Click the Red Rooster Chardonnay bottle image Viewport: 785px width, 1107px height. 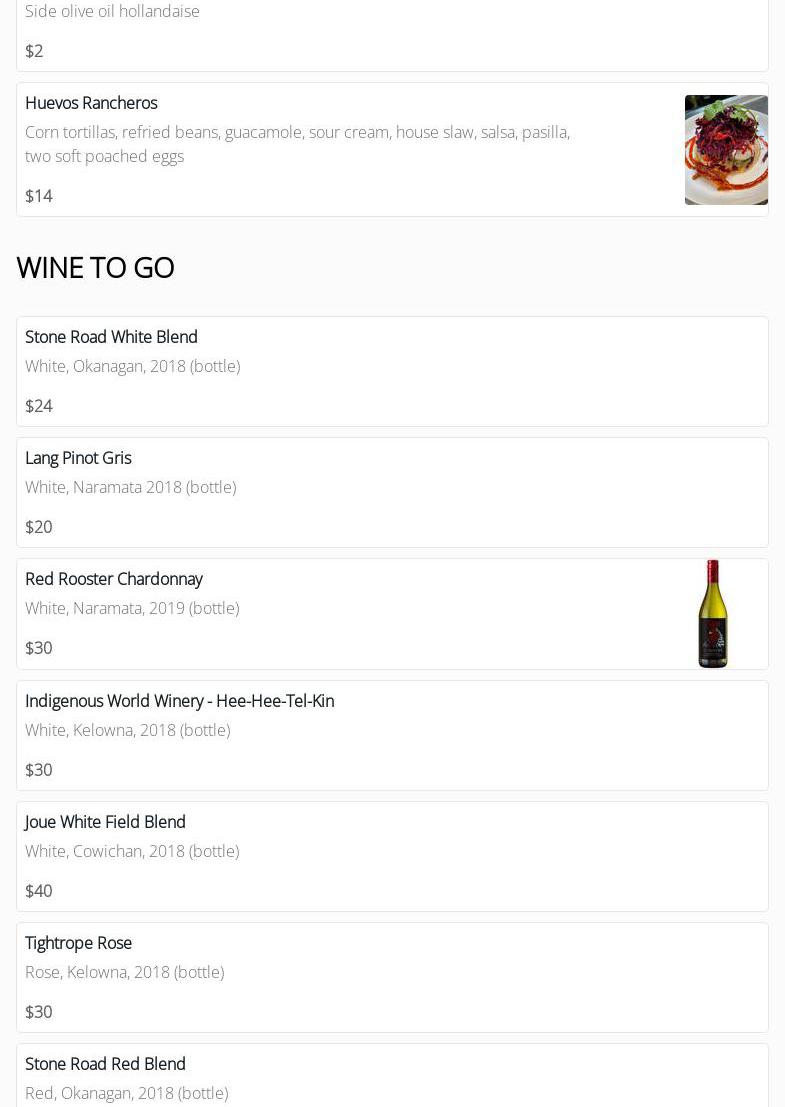(x=713, y=613)
